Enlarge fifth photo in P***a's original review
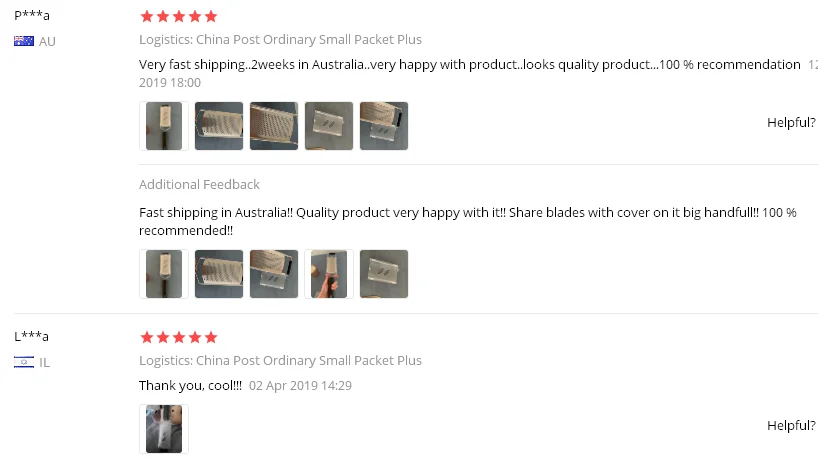The image size is (818, 467). (x=384, y=126)
